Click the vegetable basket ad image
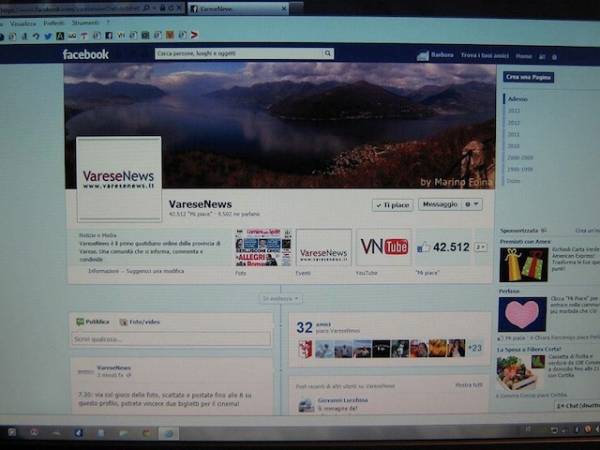600x450 pixels. [x=515, y=373]
